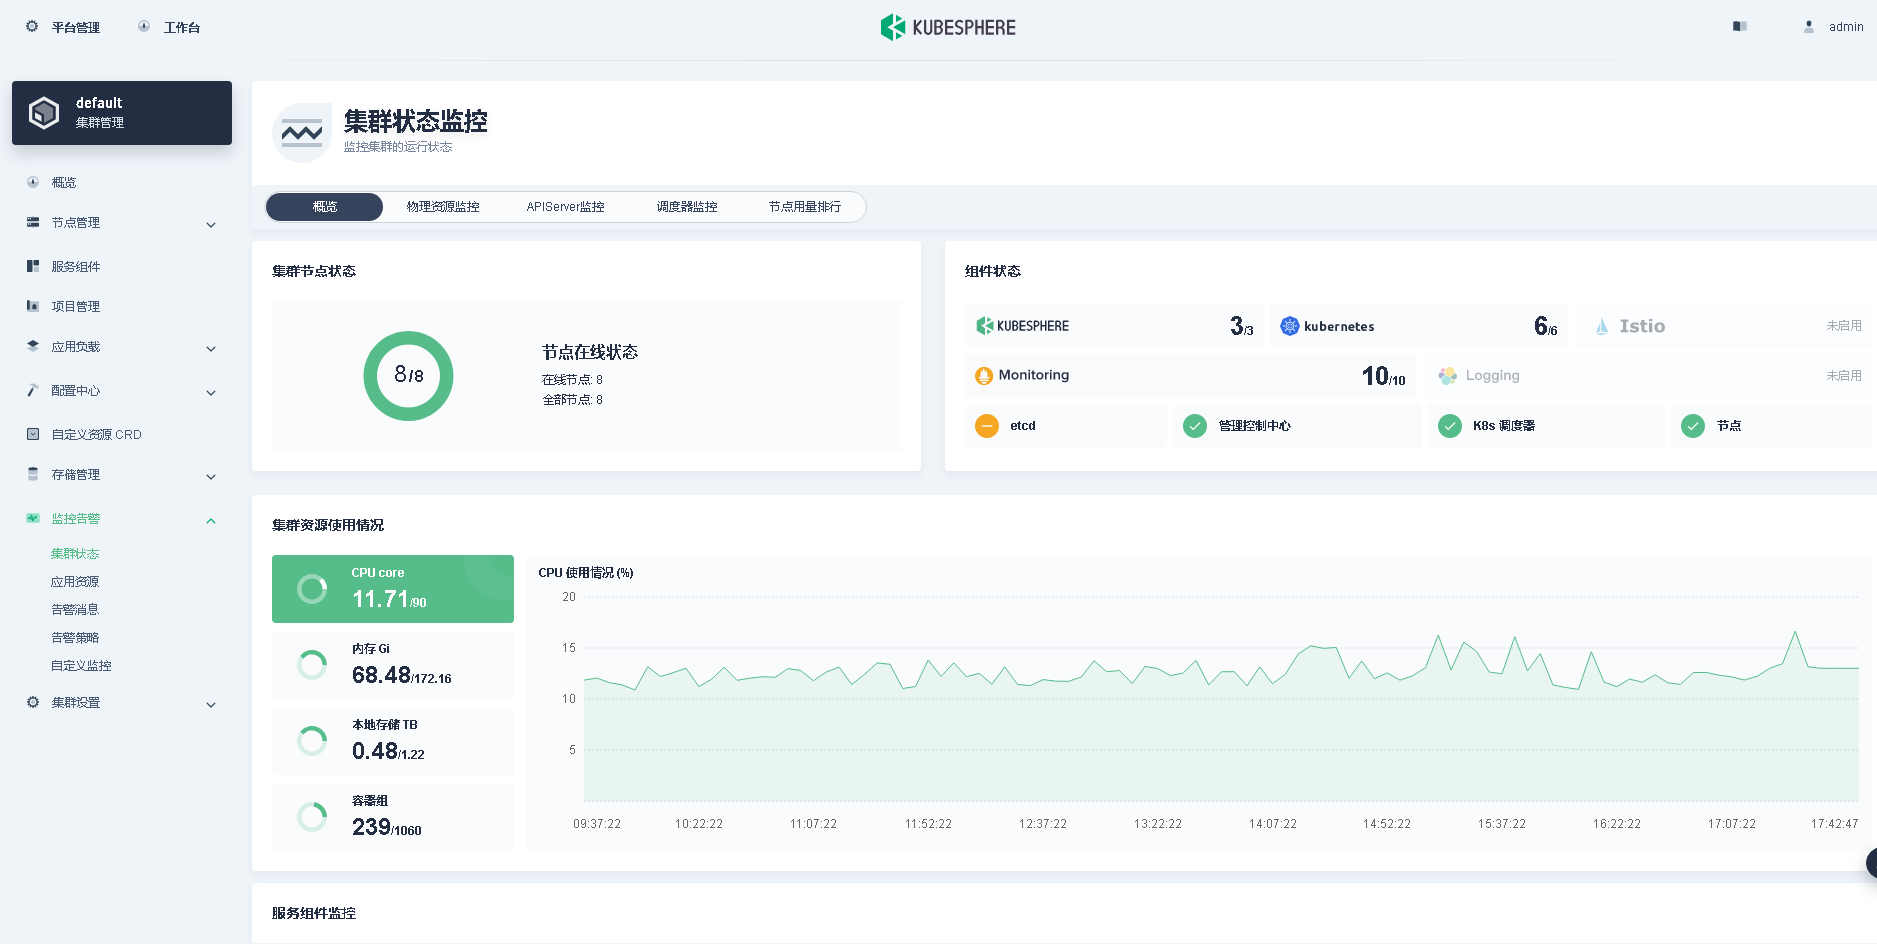Select the 内存 Gi 68.48 card
Viewport: 1877px width, 944px height.
pos(393,665)
